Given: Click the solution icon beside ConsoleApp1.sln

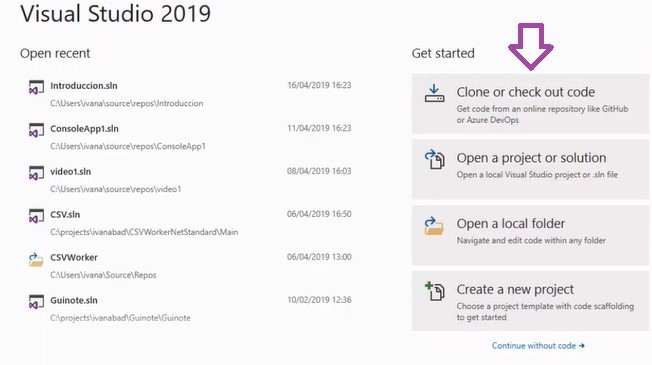Looking at the screenshot, I should 36,130.
